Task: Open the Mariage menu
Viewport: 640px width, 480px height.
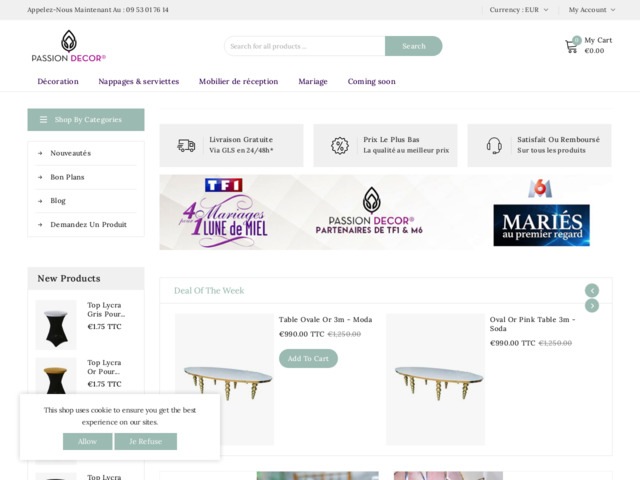Action: [313, 81]
